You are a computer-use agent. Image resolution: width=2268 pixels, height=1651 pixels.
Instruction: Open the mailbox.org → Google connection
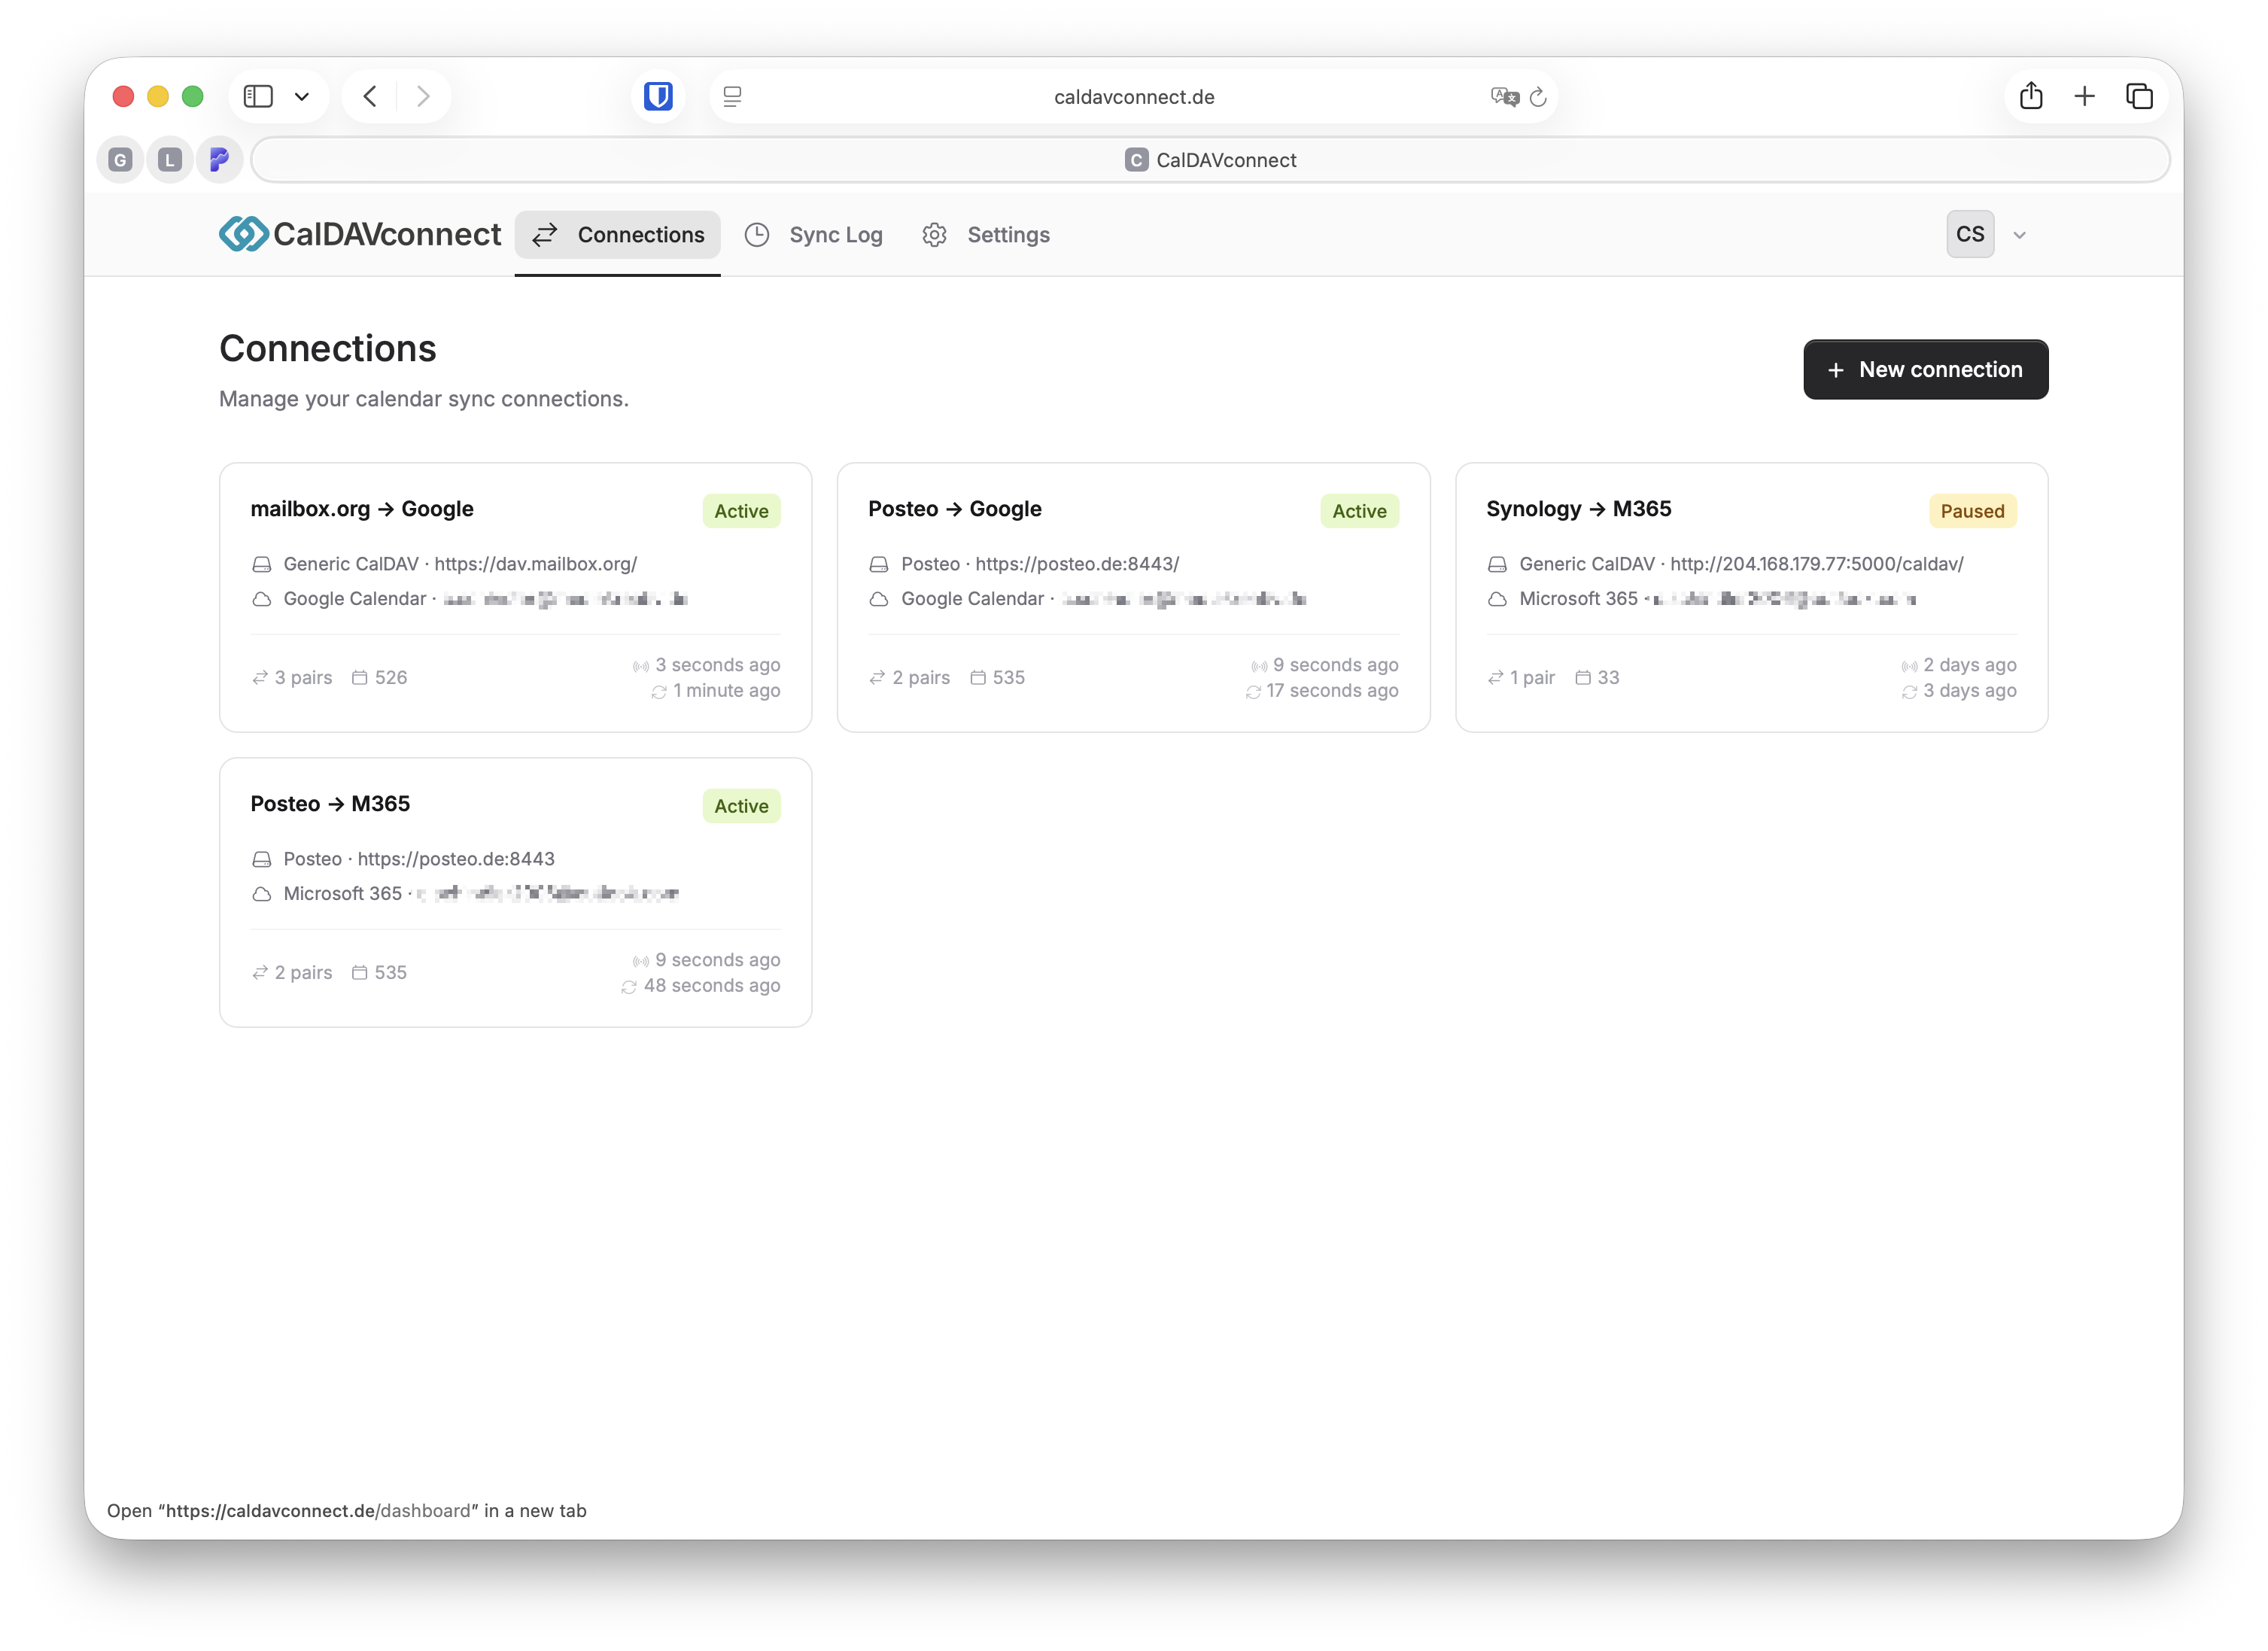point(362,509)
